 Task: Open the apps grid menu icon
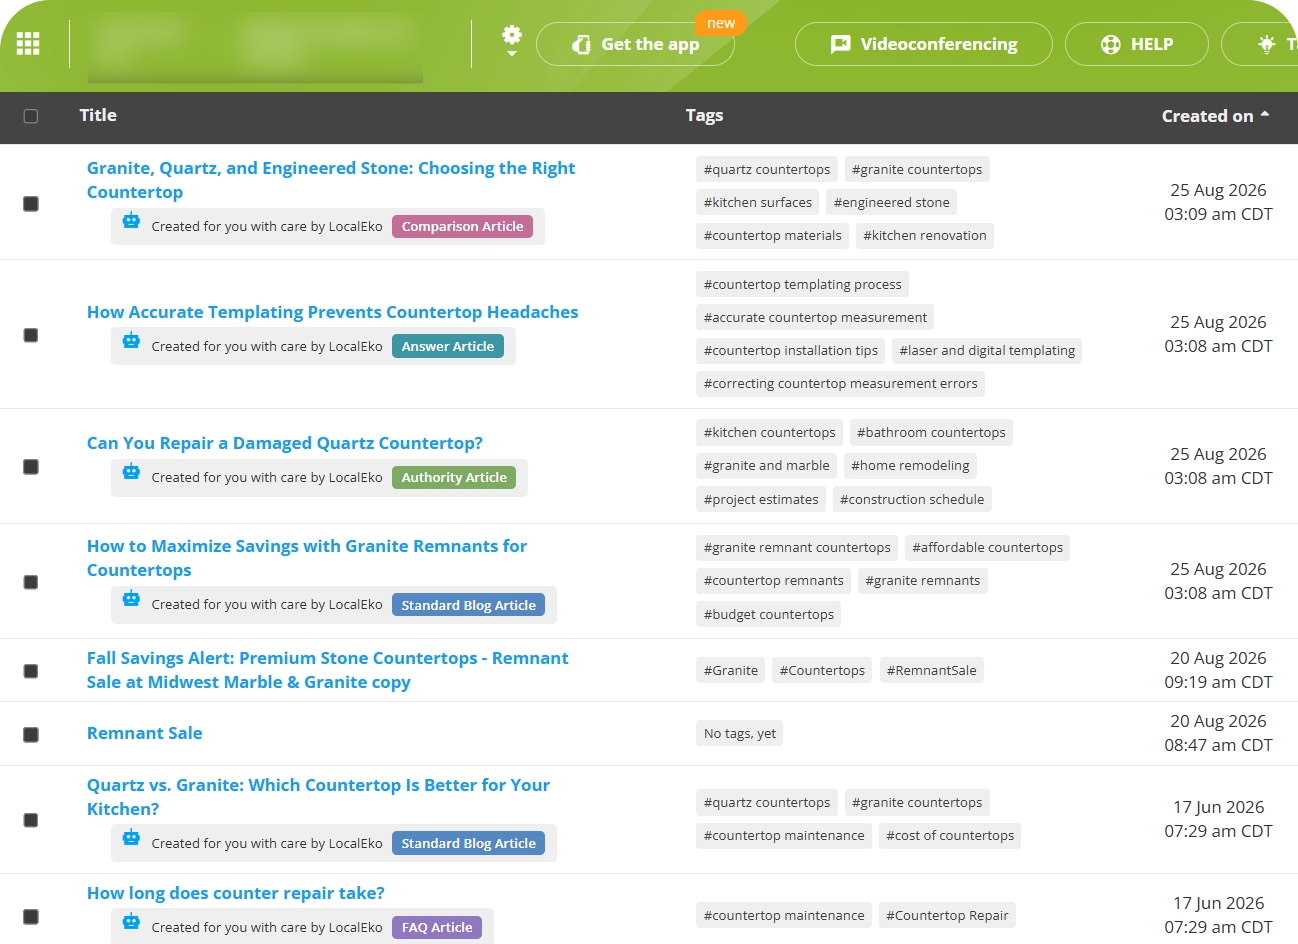tap(28, 44)
